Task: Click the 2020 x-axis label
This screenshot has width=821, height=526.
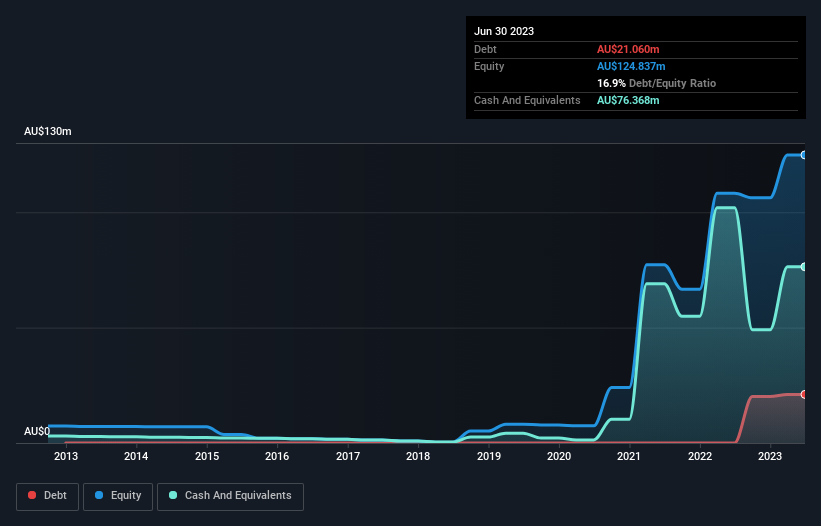Action: (x=559, y=456)
